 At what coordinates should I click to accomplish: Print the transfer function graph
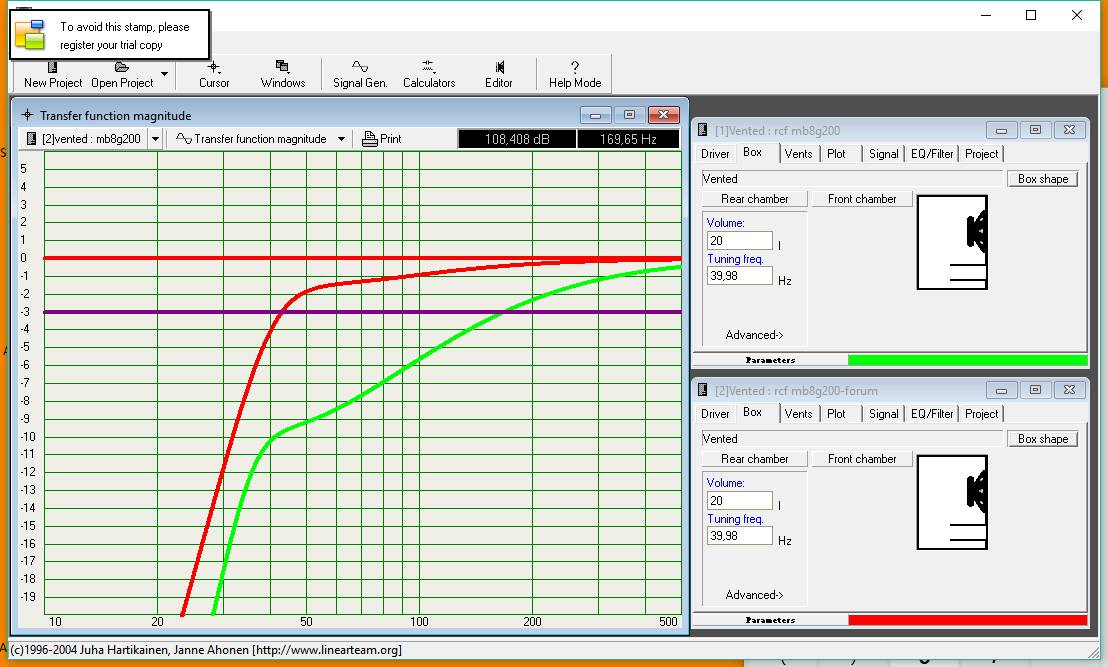pyautogui.click(x=382, y=139)
